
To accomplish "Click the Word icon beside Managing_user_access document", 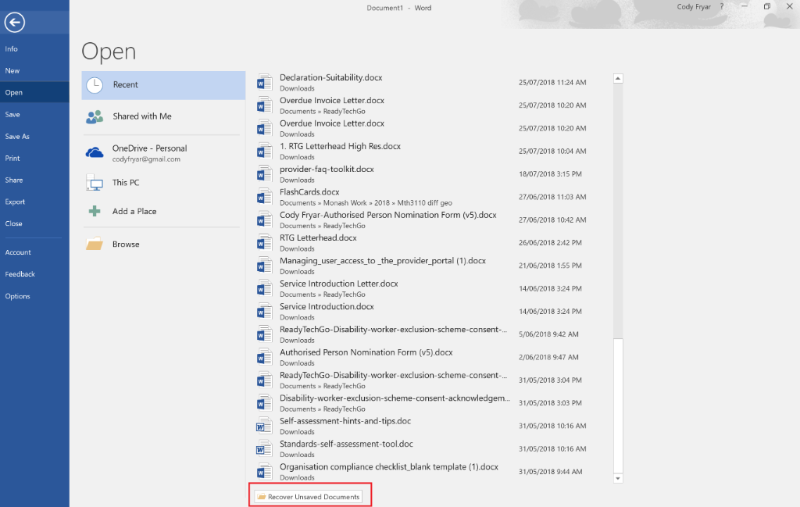I will coord(264,266).
